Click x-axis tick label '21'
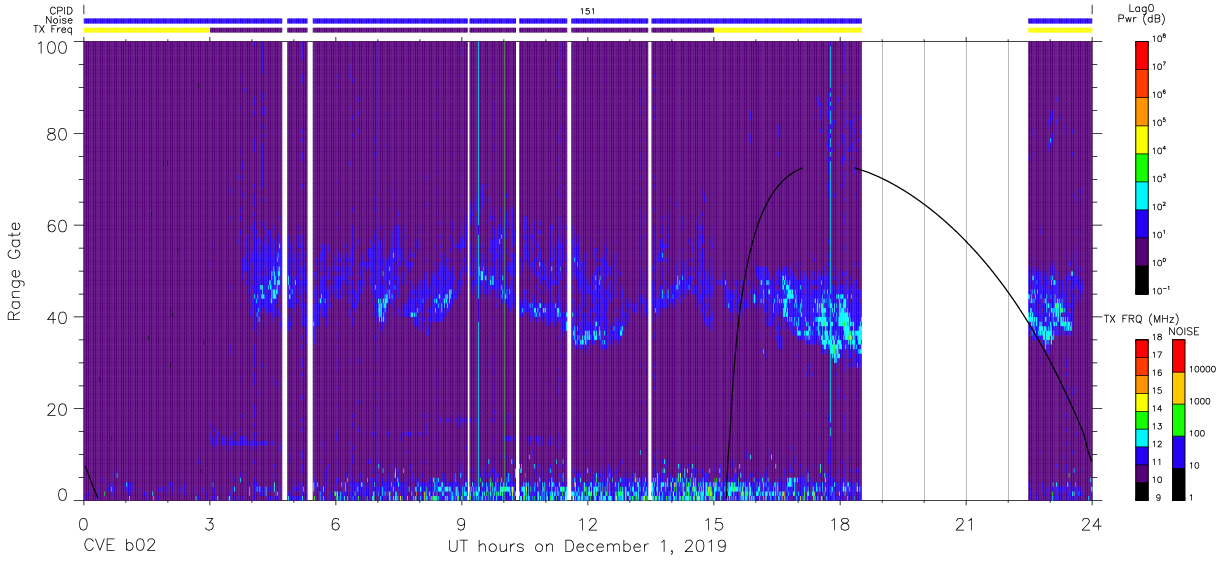1228x567 pixels. [x=966, y=523]
